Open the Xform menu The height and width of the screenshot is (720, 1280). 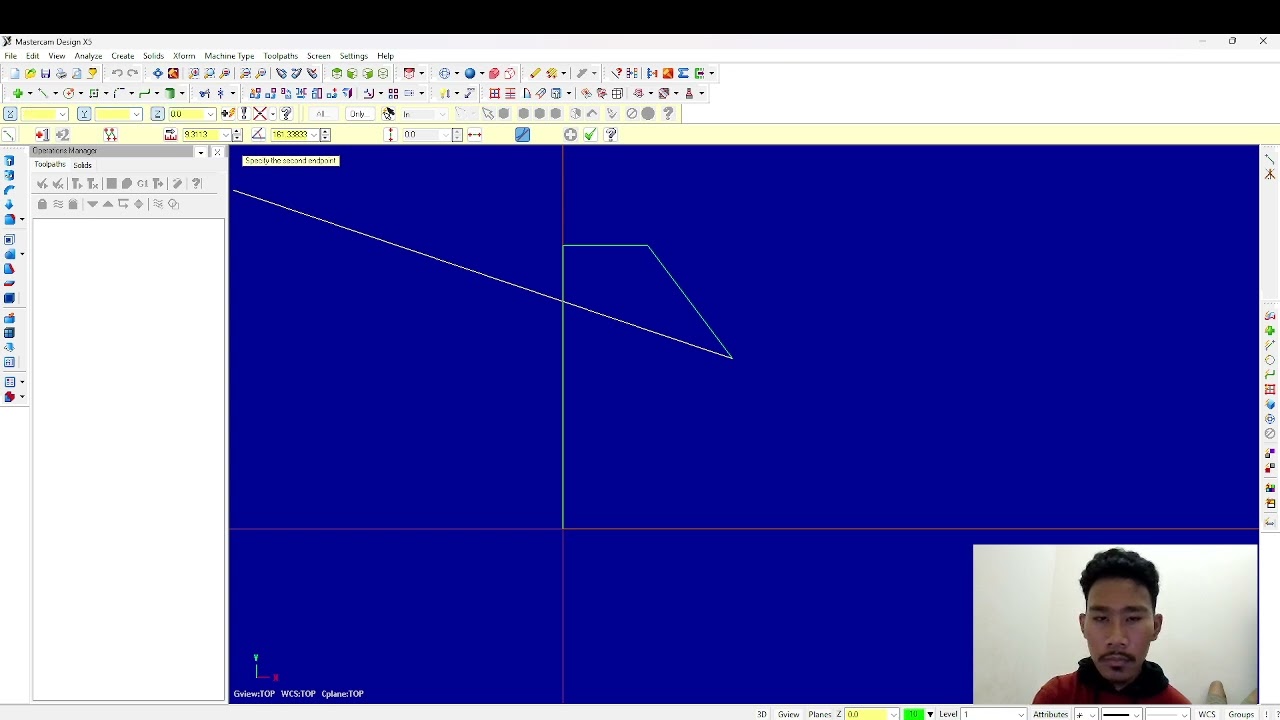point(184,56)
